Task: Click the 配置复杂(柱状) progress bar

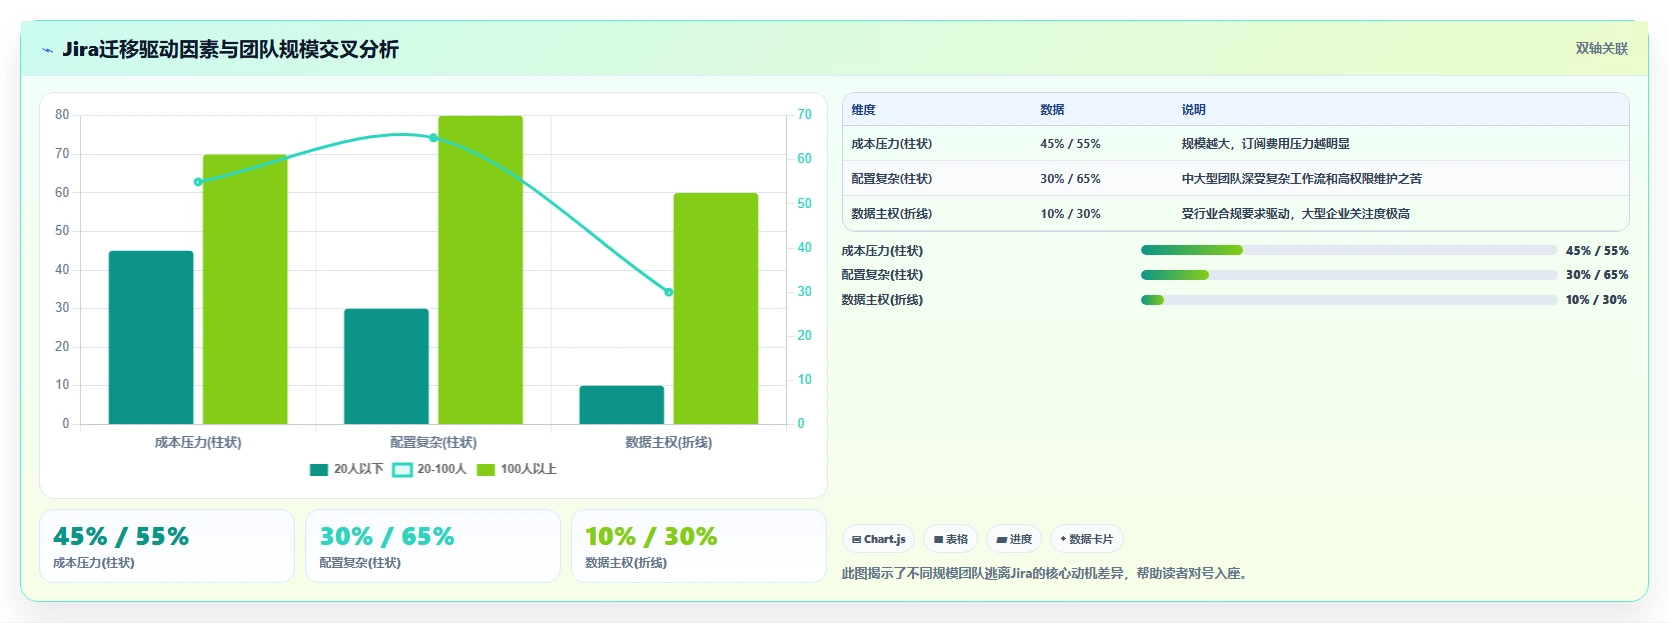Action: tap(1349, 275)
